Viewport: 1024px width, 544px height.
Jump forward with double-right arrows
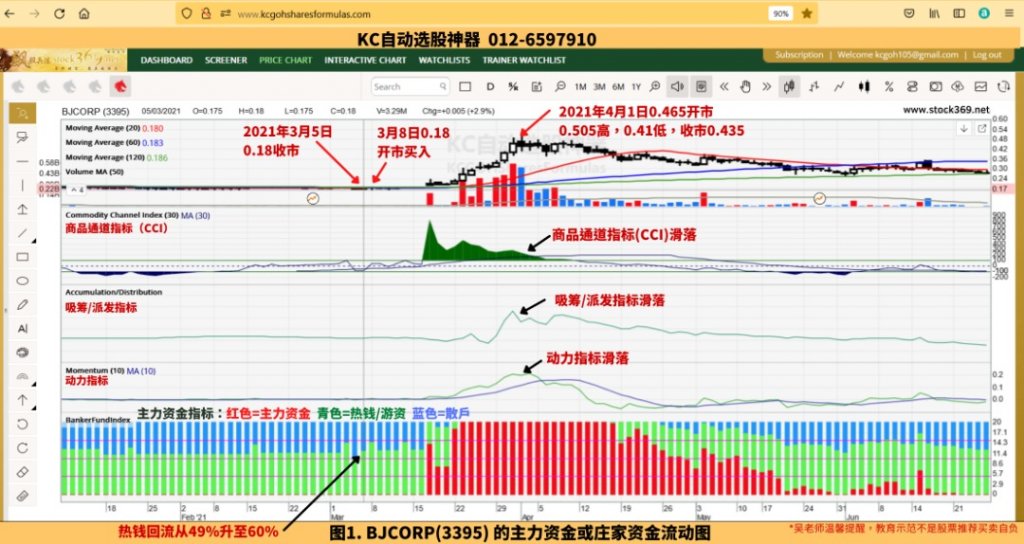(x=767, y=86)
